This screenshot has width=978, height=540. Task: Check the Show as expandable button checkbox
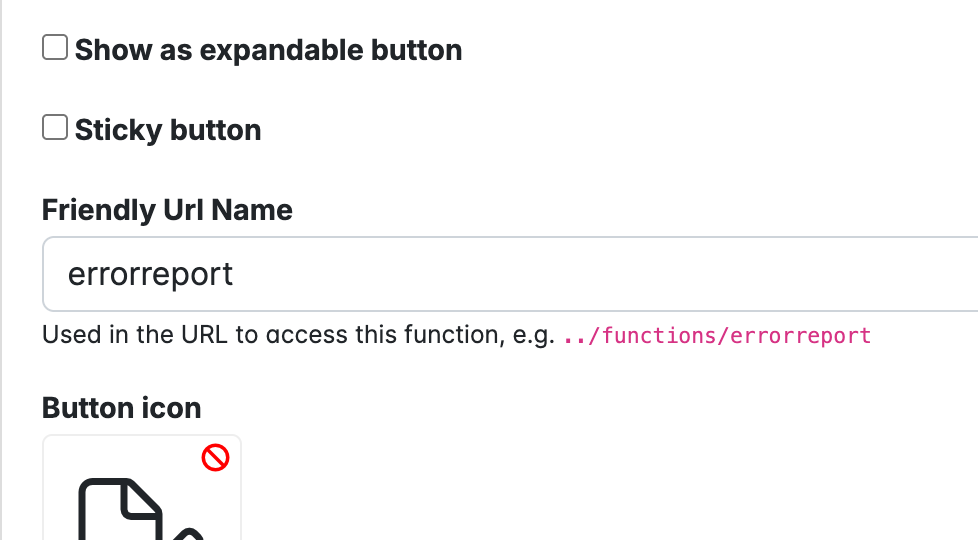point(55,48)
